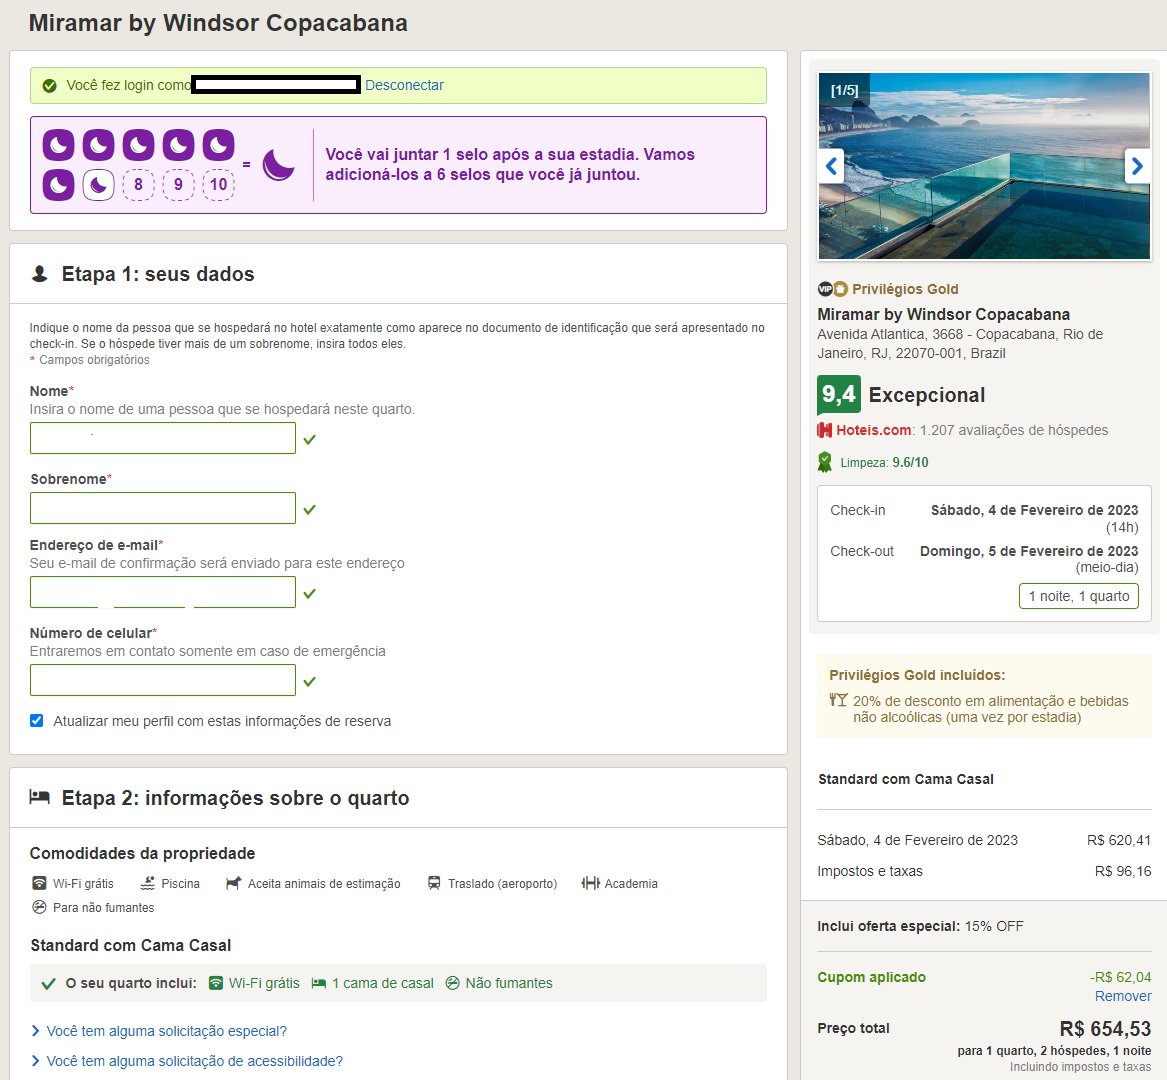Click the Preço total amount R$ 654,53
This screenshot has width=1167, height=1080.
point(1105,1029)
